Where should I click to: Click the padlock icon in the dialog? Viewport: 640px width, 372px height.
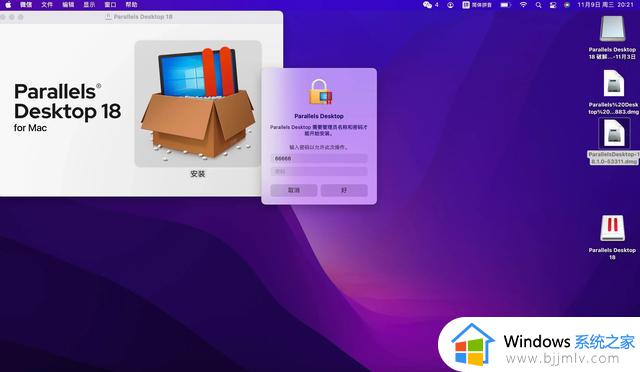click(x=319, y=92)
